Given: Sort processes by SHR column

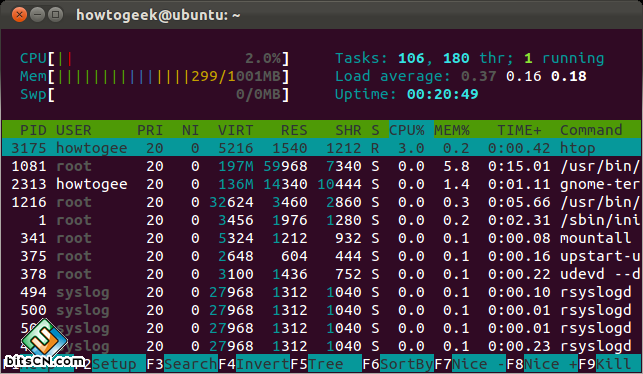Looking at the screenshot, I should (x=348, y=130).
